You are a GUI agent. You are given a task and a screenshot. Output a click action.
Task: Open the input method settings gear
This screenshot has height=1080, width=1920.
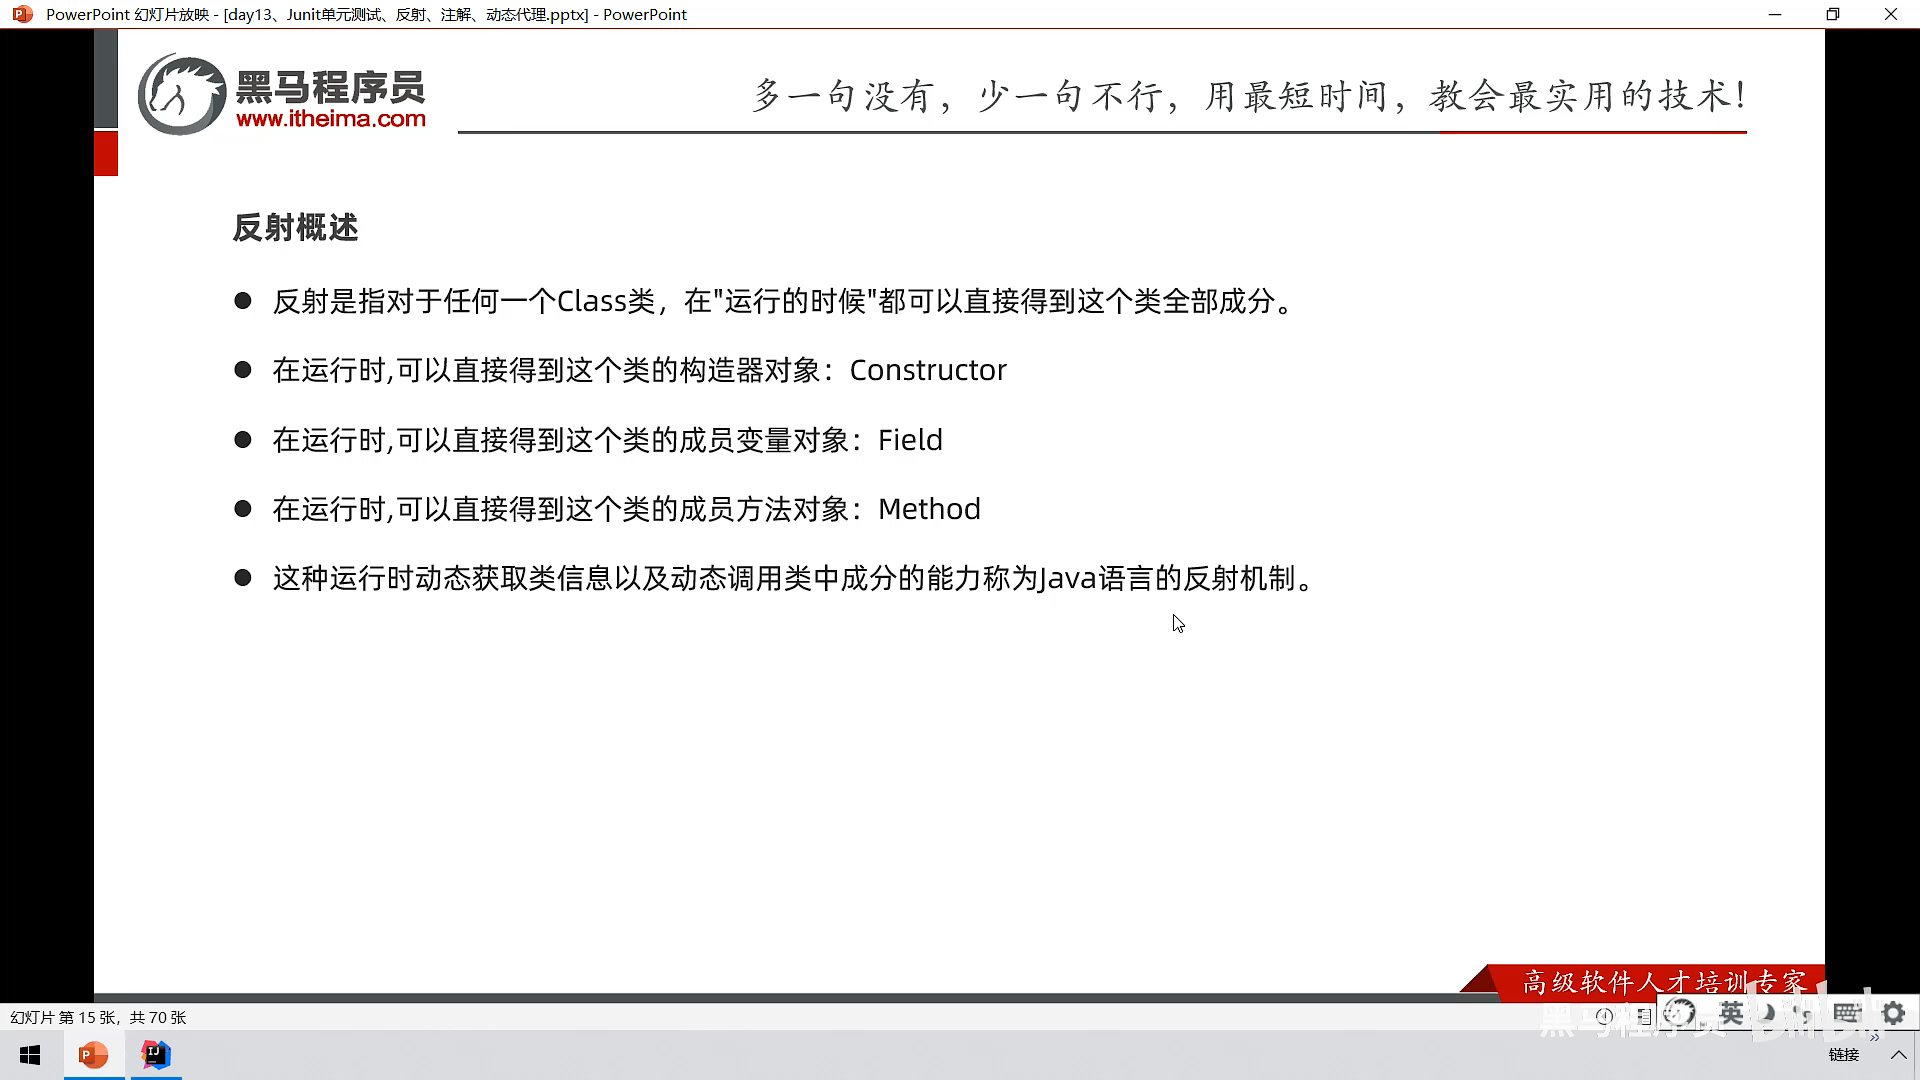click(1893, 1013)
